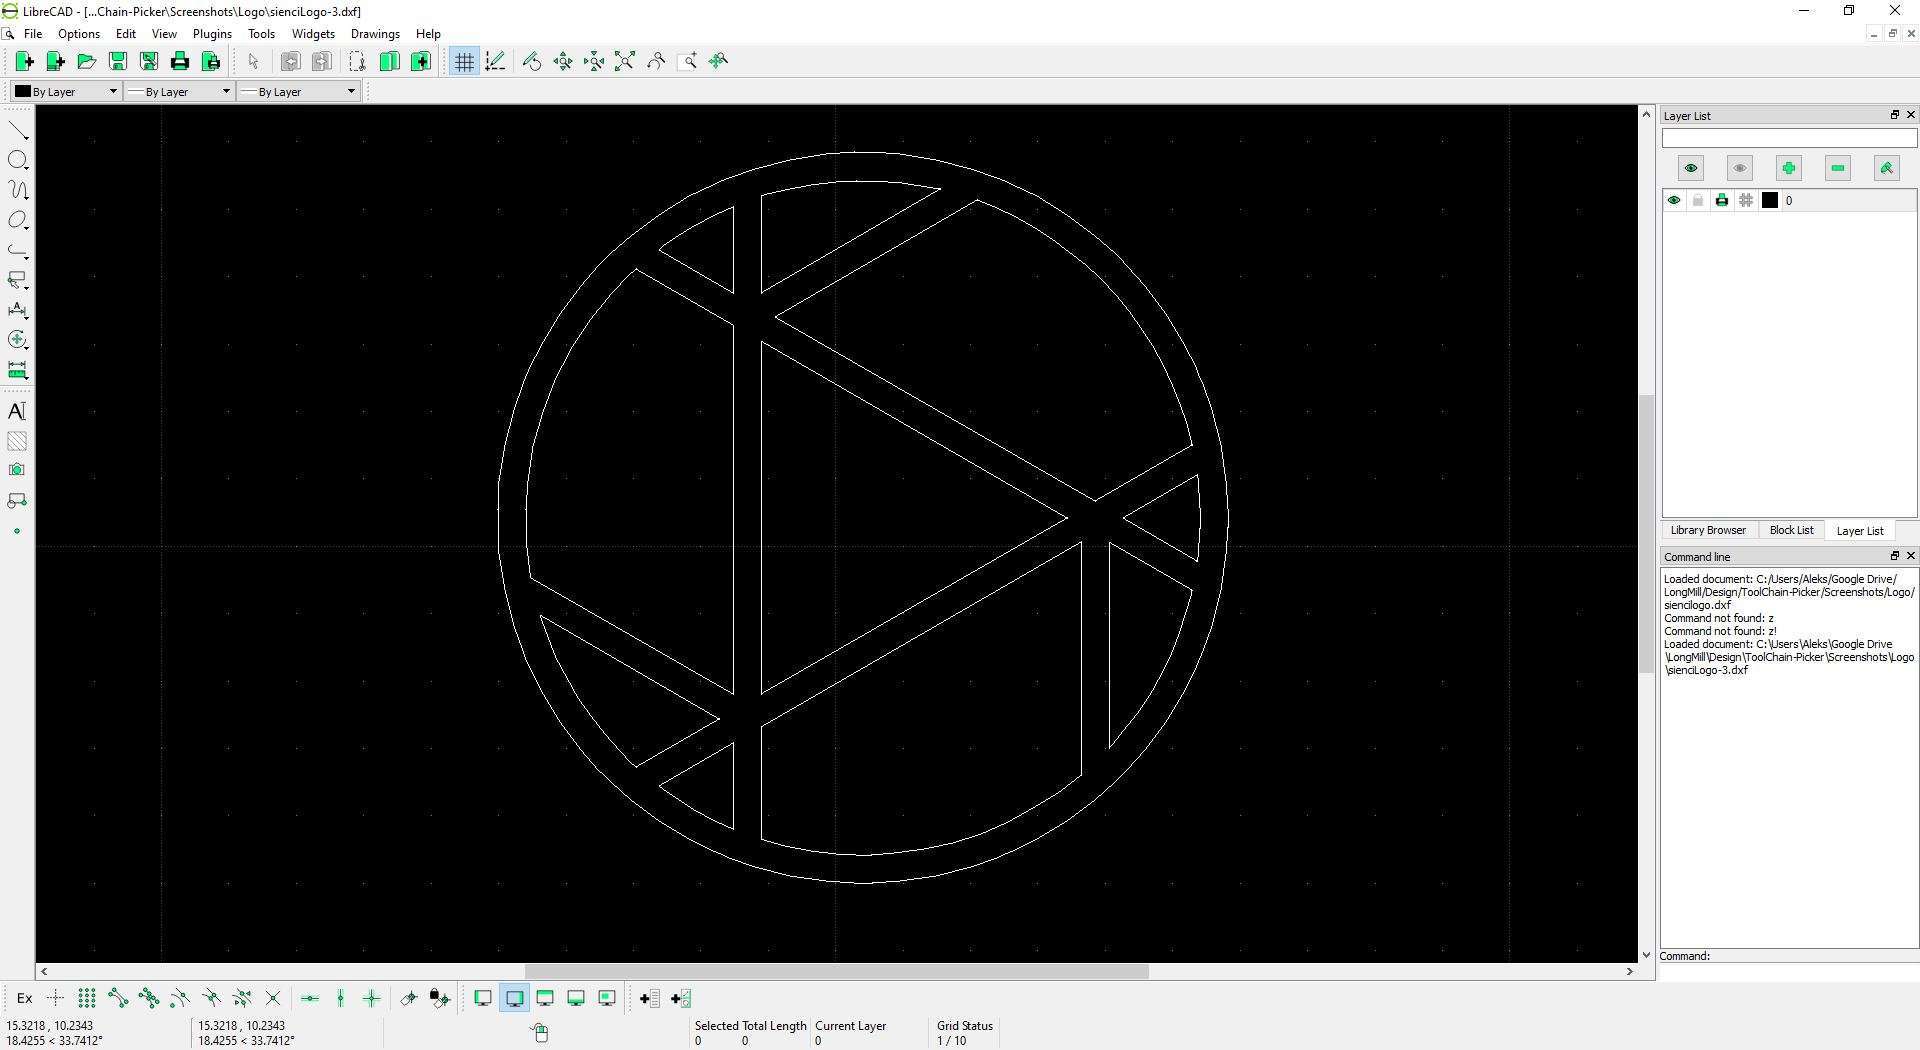Remove layer with the minus button
Screen dimensions: 1920x1050
[1838, 168]
